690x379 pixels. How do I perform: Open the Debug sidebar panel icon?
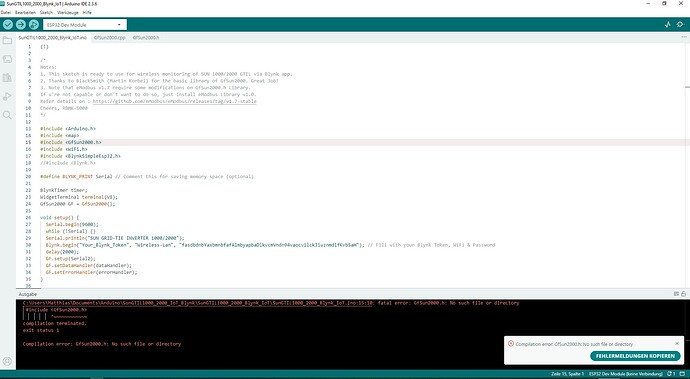click(x=7, y=96)
